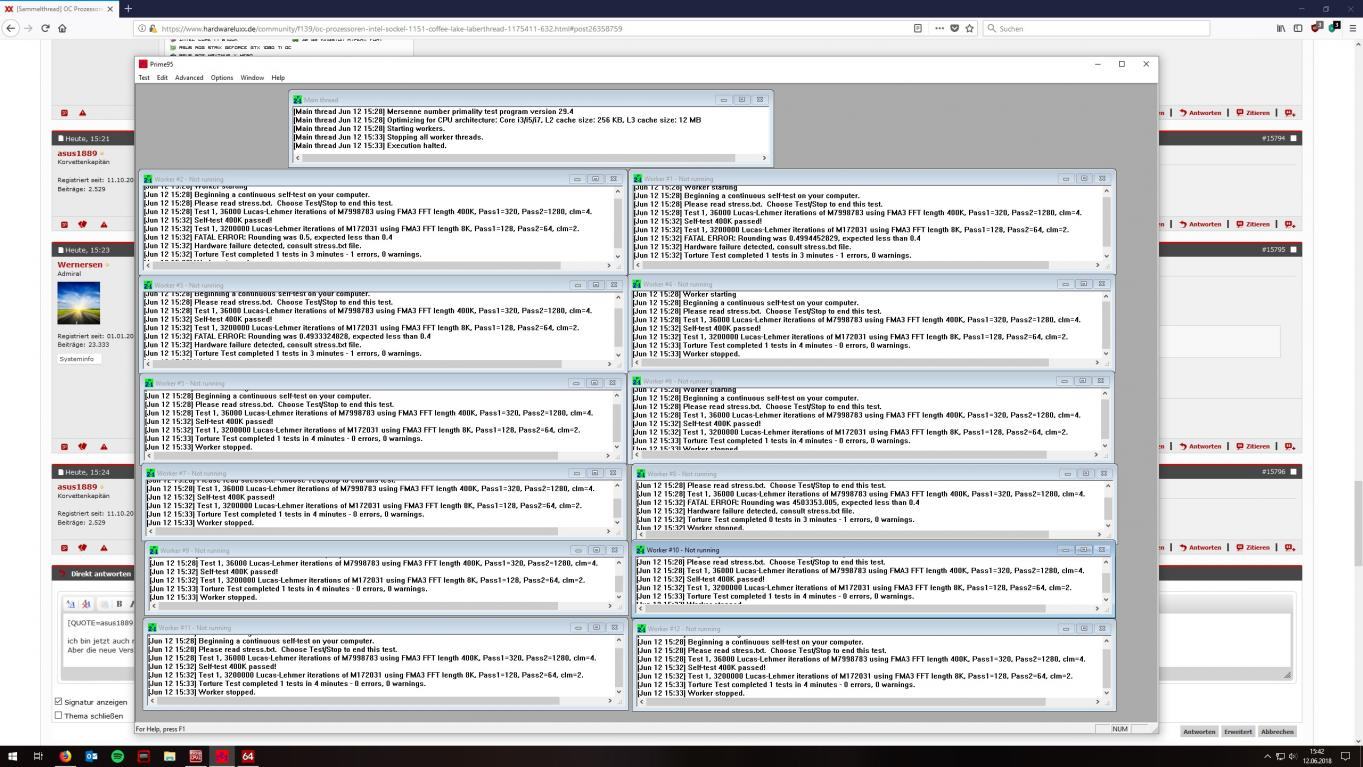The height and width of the screenshot is (767, 1363).
Task: Click Wernersen's avatar thumbnail
Action: tap(78, 303)
